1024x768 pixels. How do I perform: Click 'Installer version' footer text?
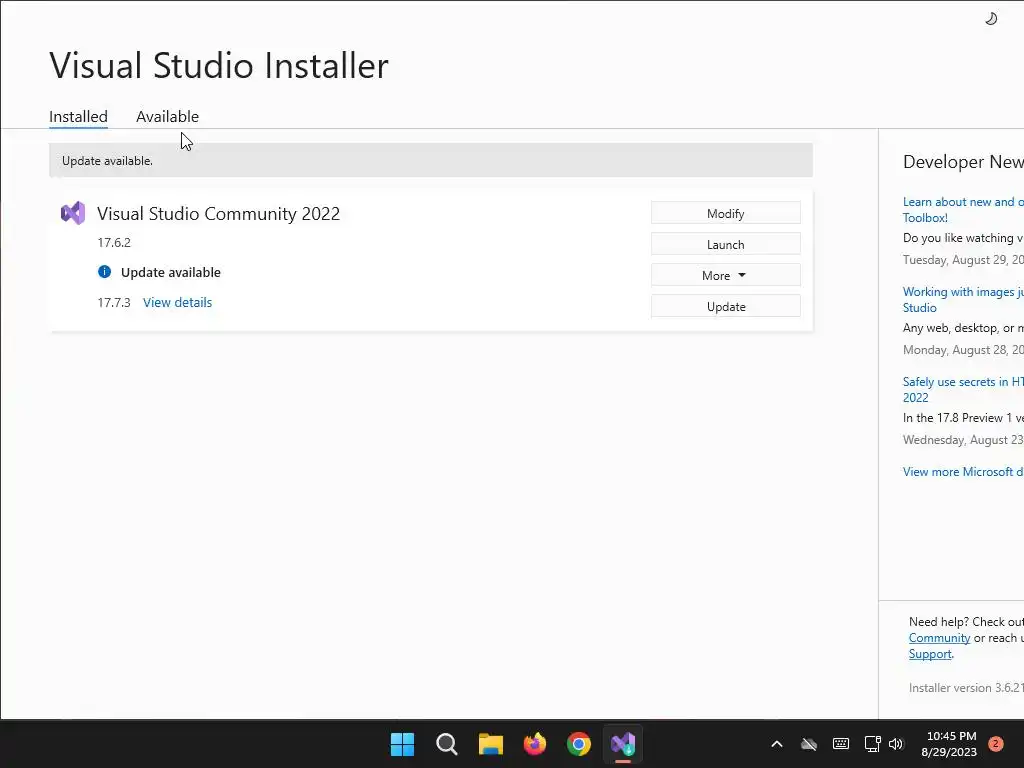pos(965,688)
